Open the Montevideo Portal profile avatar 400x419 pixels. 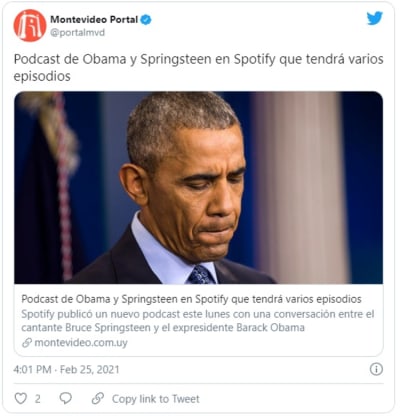pyautogui.click(x=30, y=26)
